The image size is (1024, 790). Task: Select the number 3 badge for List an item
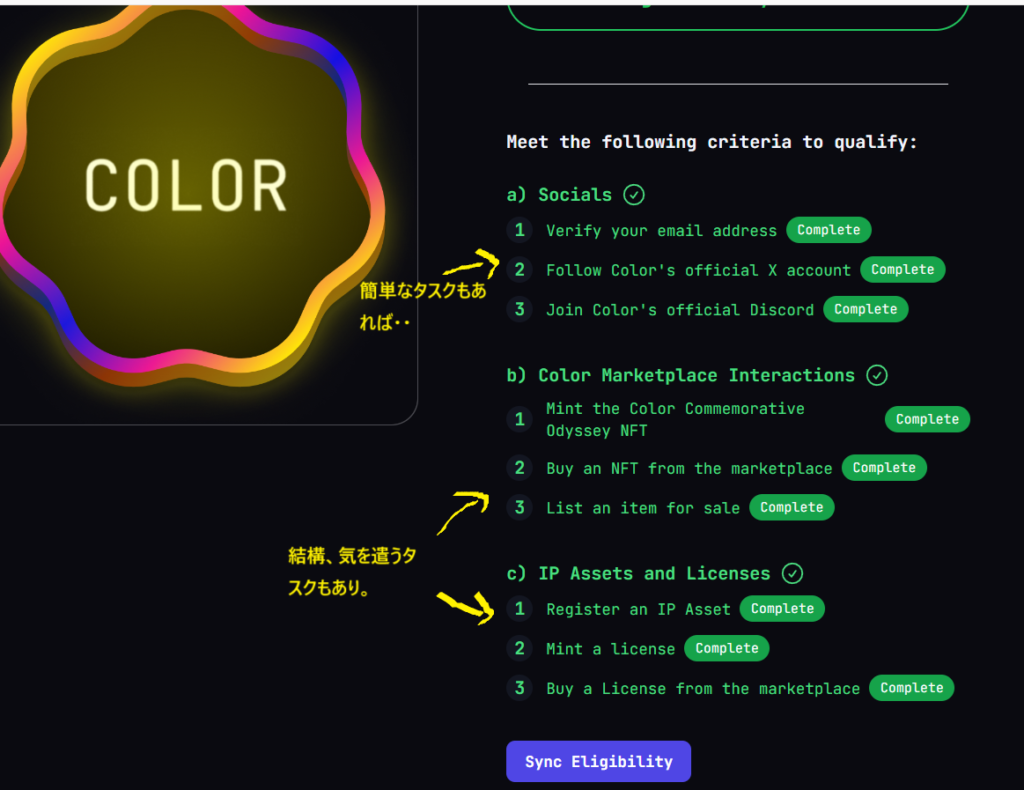coord(520,507)
